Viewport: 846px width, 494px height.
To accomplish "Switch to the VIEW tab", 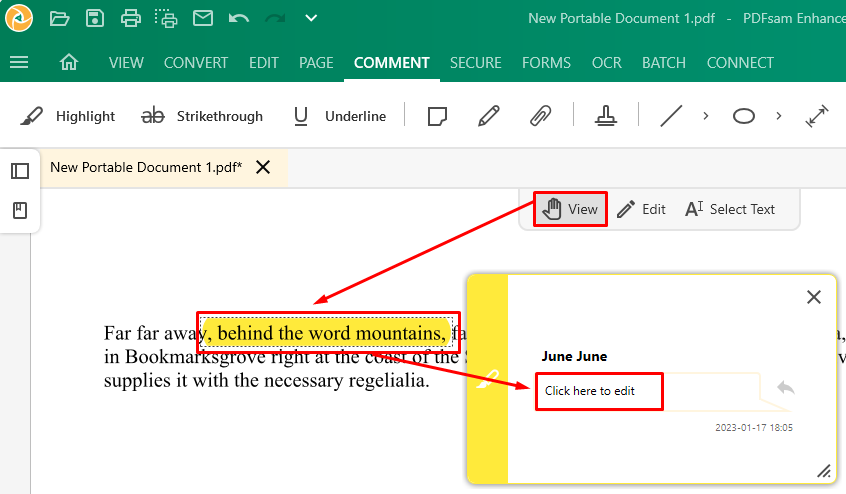I will 126,63.
